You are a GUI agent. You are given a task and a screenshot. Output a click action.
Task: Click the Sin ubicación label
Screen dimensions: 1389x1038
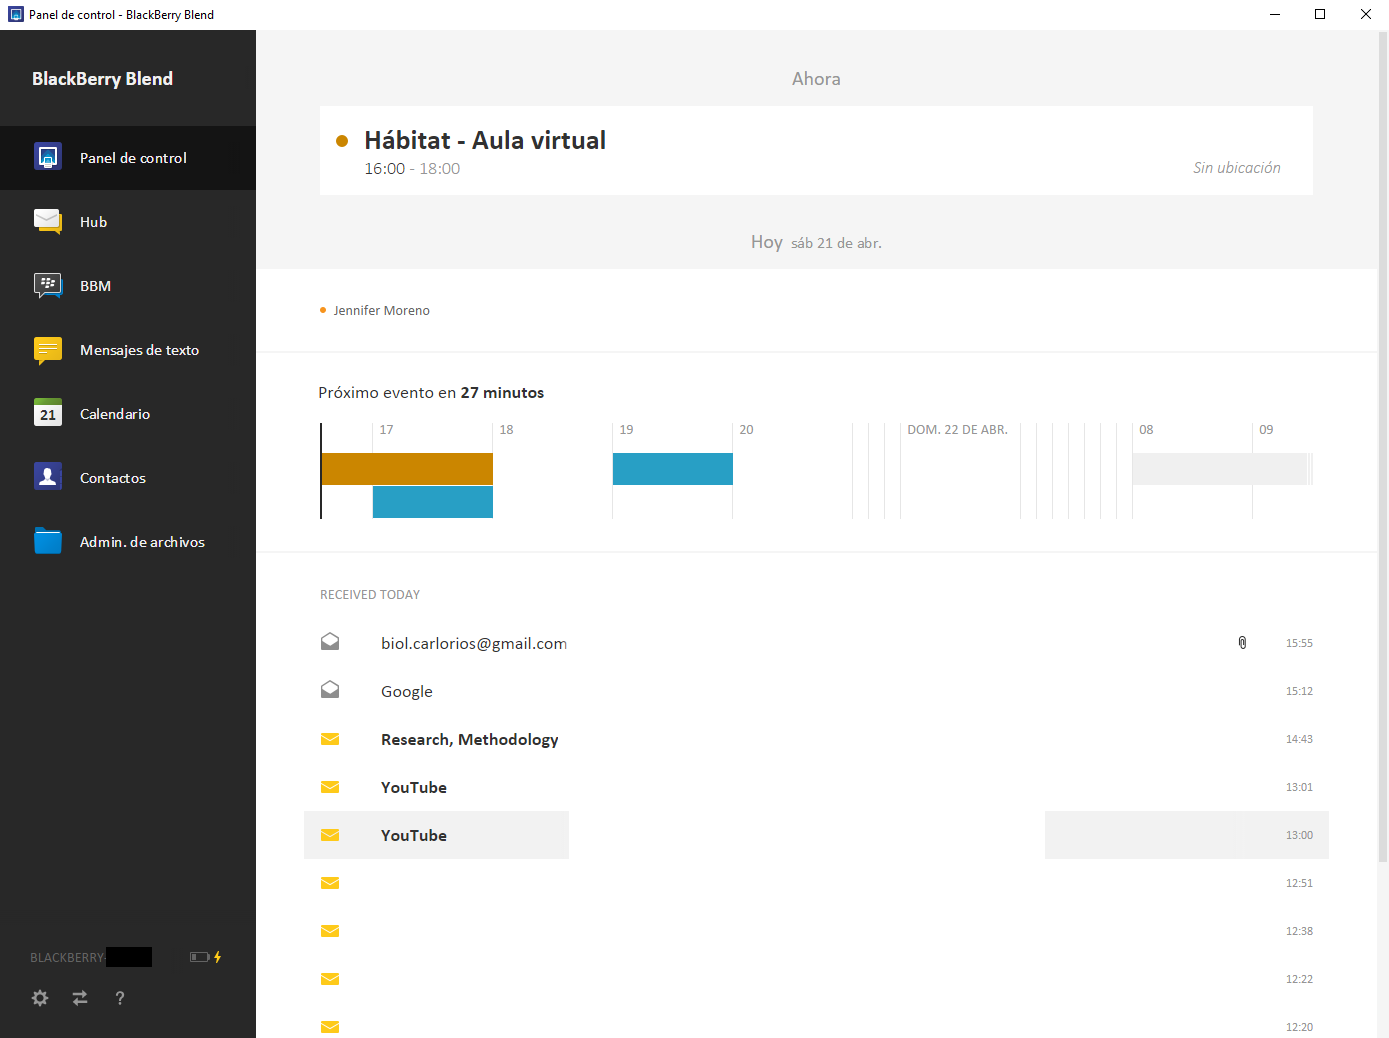pos(1236,168)
